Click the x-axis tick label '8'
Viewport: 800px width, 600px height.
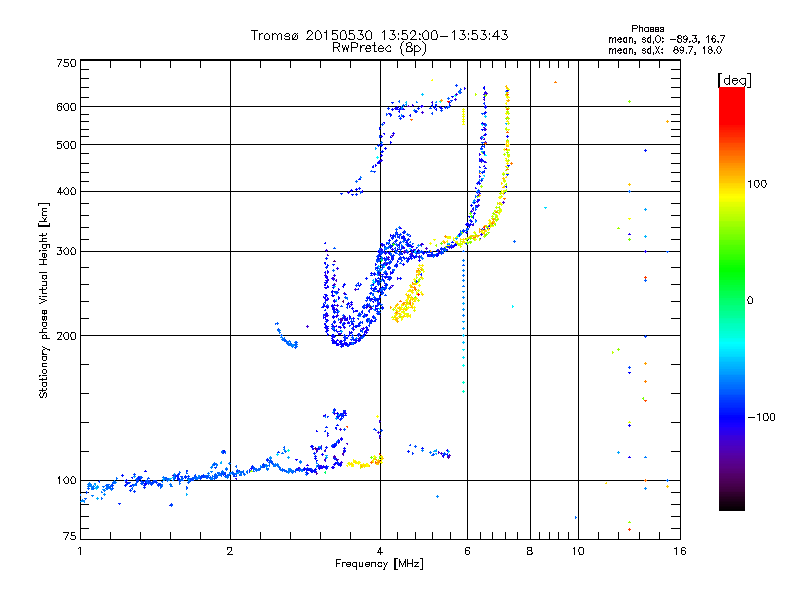coord(530,551)
